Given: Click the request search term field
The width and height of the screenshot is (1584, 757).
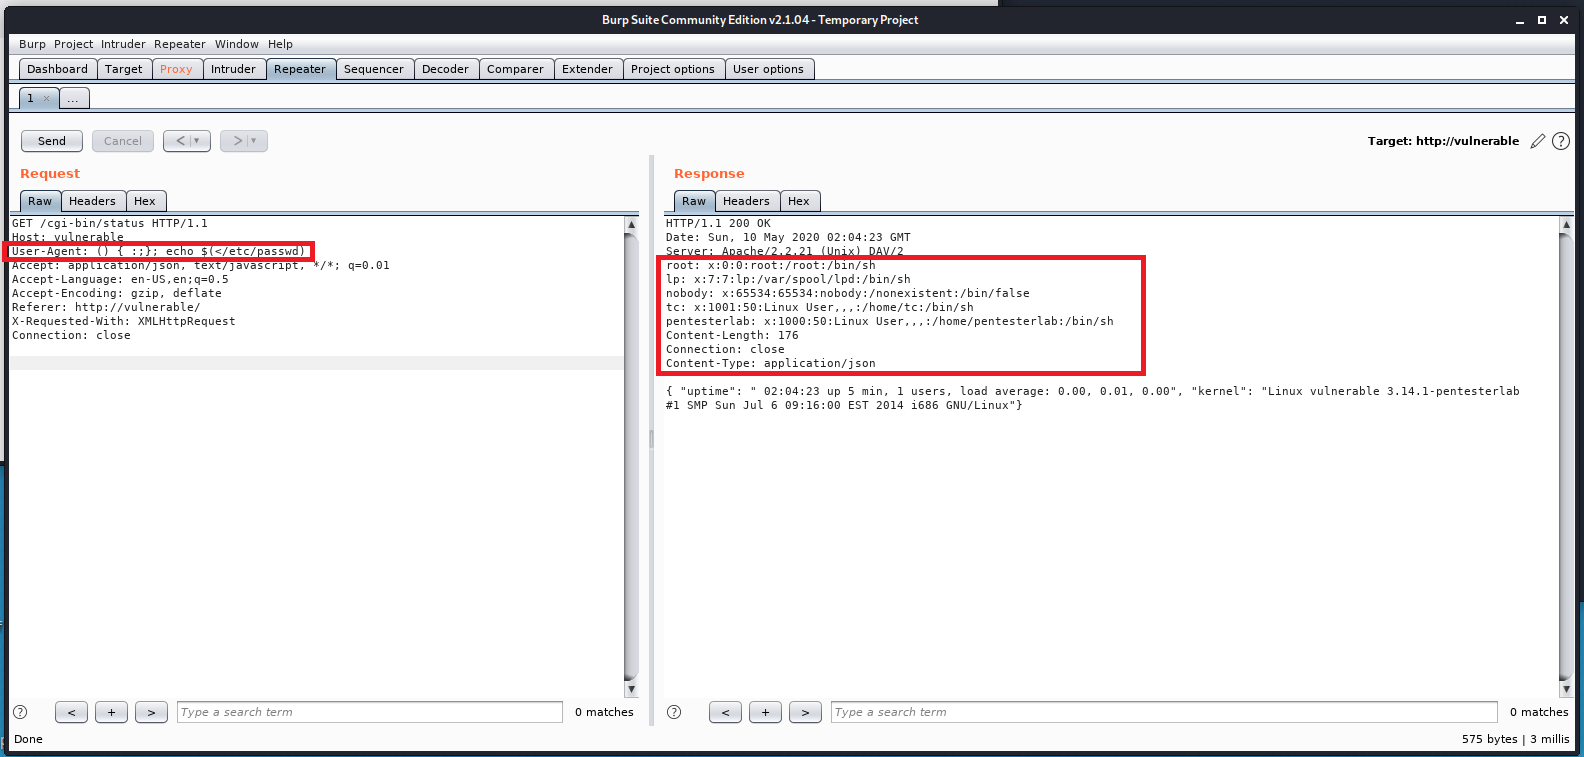Looking at the screenshot, I should click(369, 712).
